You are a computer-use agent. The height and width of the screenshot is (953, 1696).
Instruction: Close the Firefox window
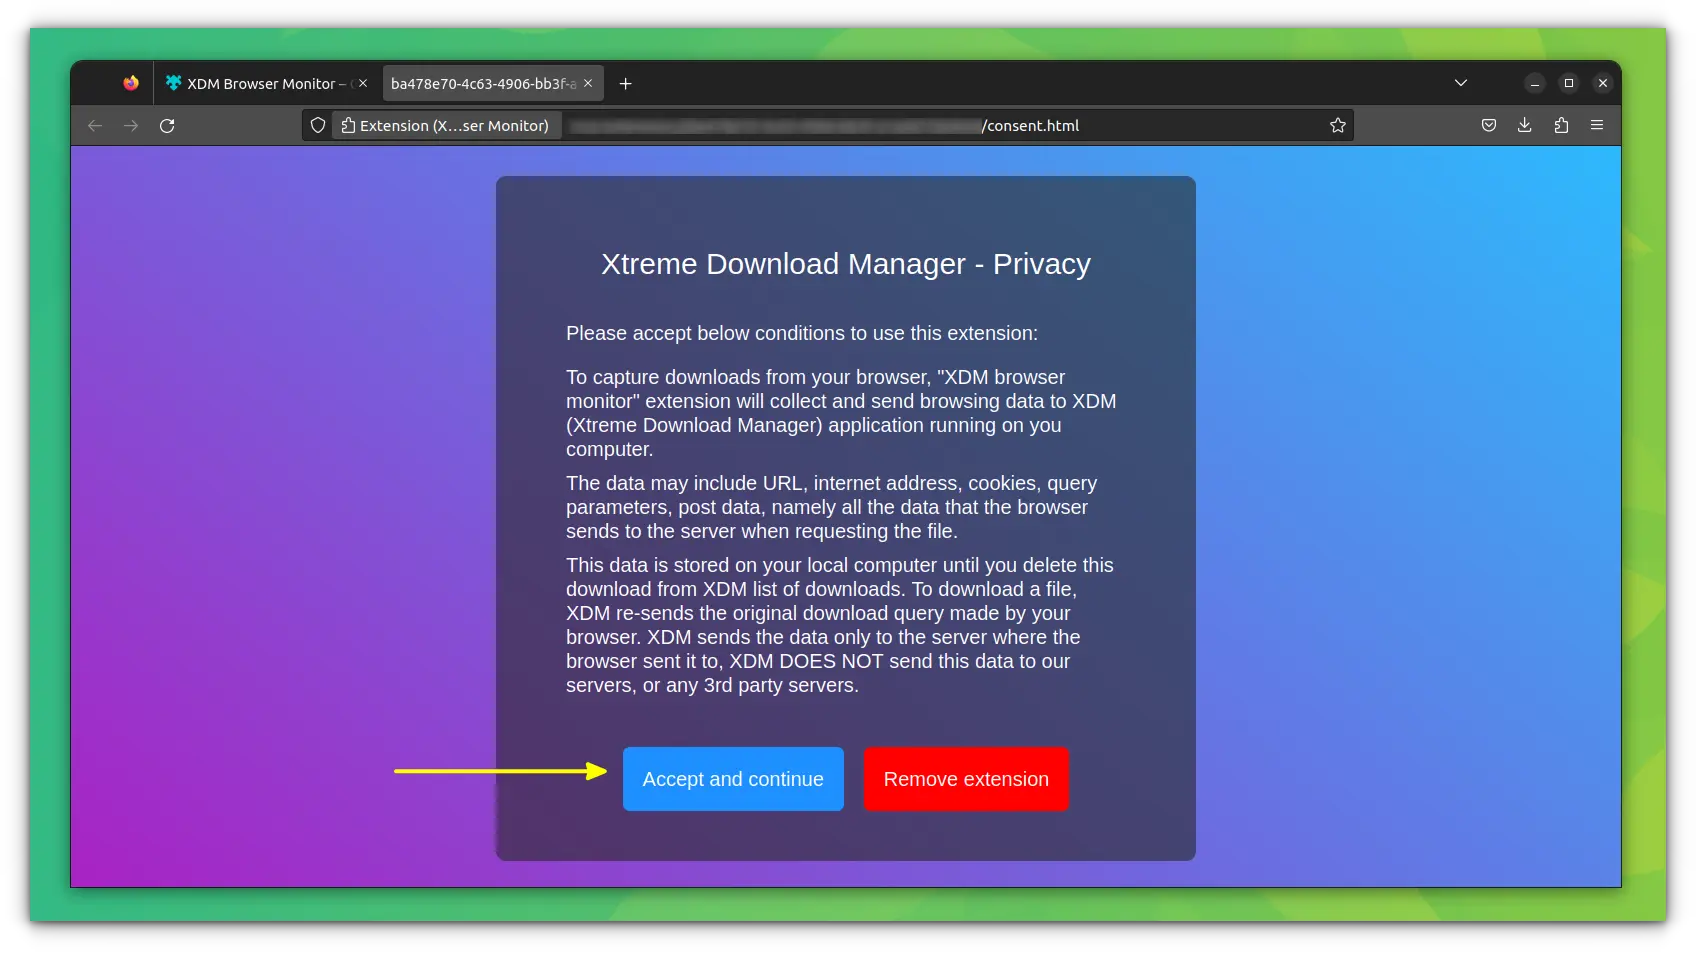click(x=1603, y=84)
